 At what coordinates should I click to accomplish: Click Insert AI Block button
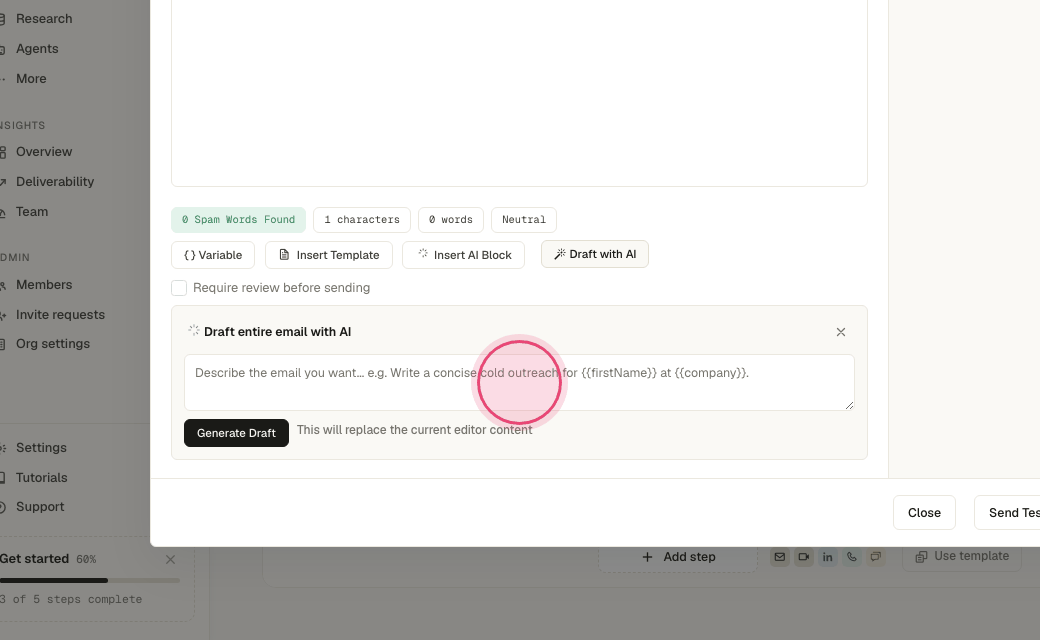click(464, 255)
